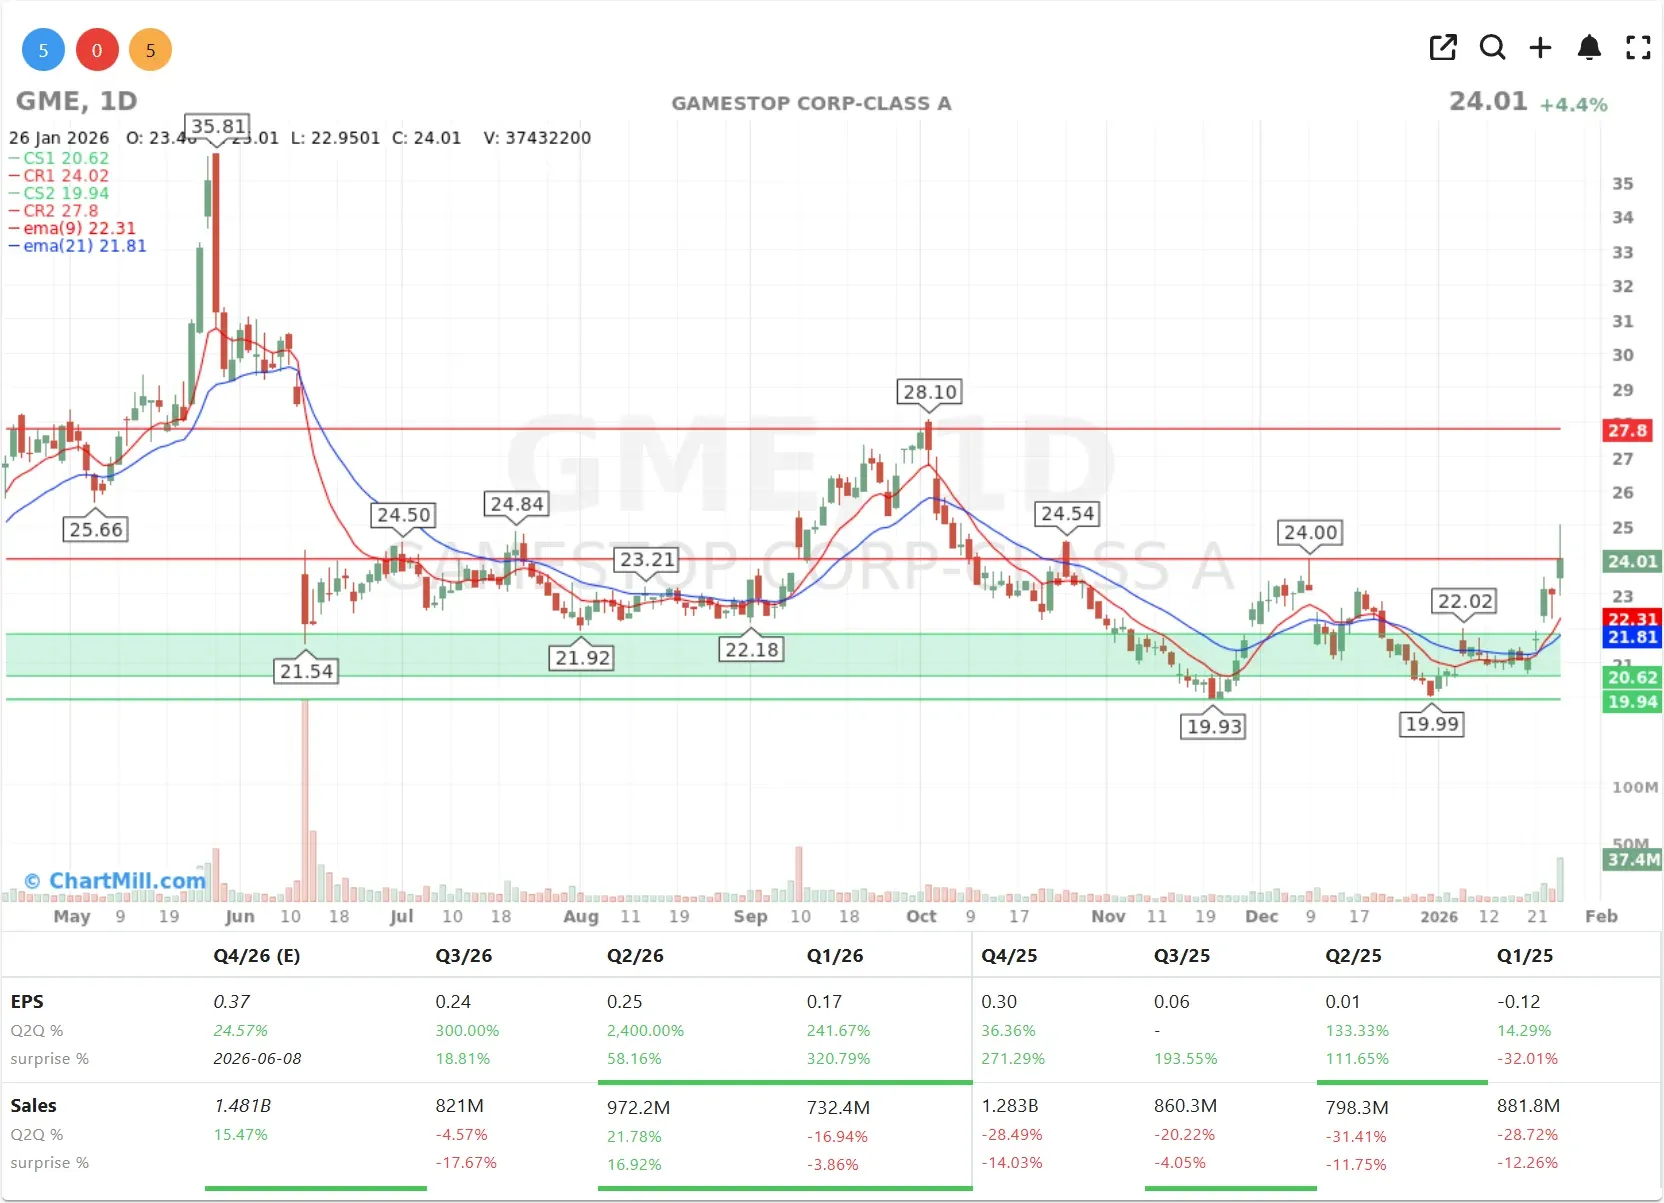Screen dimensions: 1664x1203
Task: Click the ChartMill.com copyright link
Action: (x=116, y=880)
